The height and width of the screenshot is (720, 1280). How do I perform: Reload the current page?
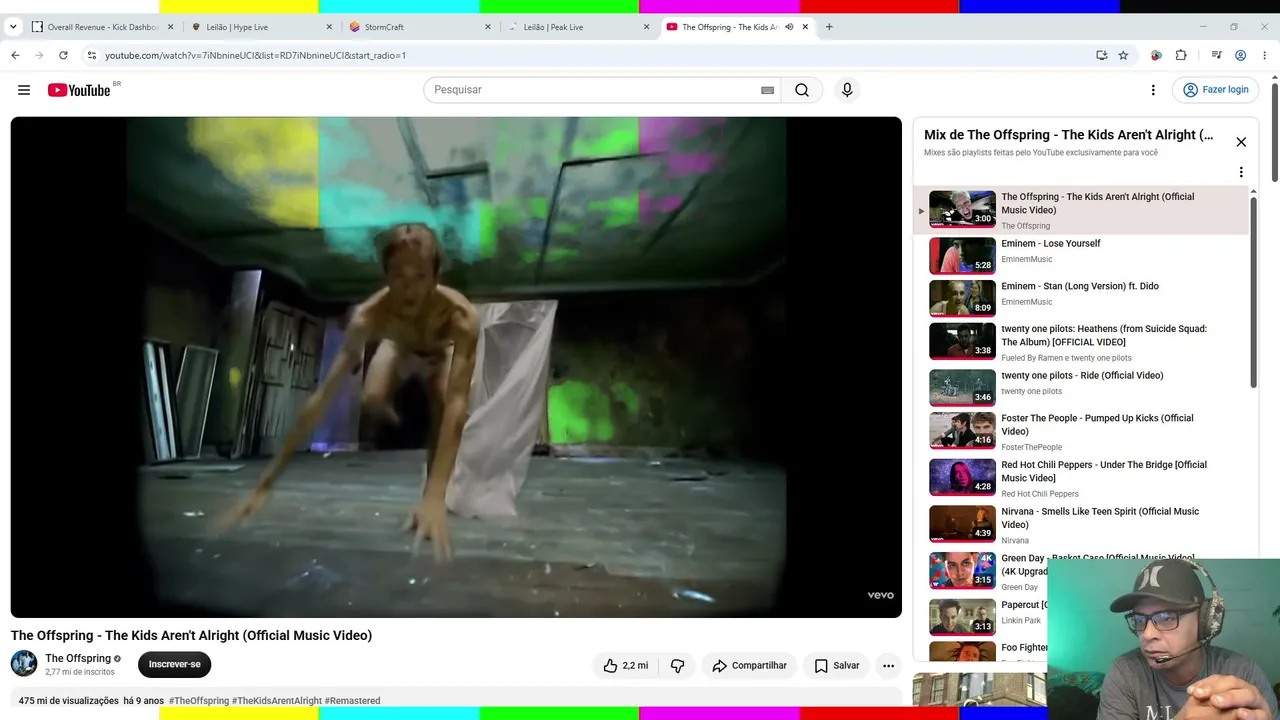click(63, 55)
